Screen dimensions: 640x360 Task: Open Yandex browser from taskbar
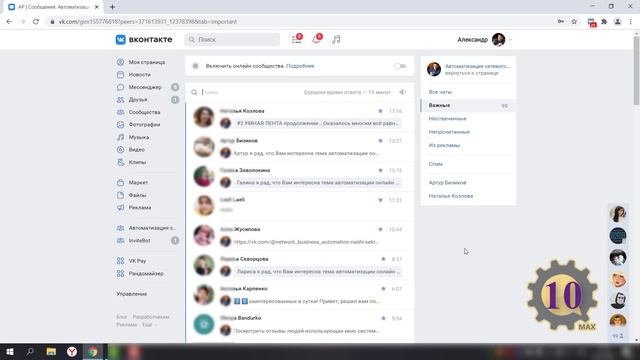tap(72, 351)
